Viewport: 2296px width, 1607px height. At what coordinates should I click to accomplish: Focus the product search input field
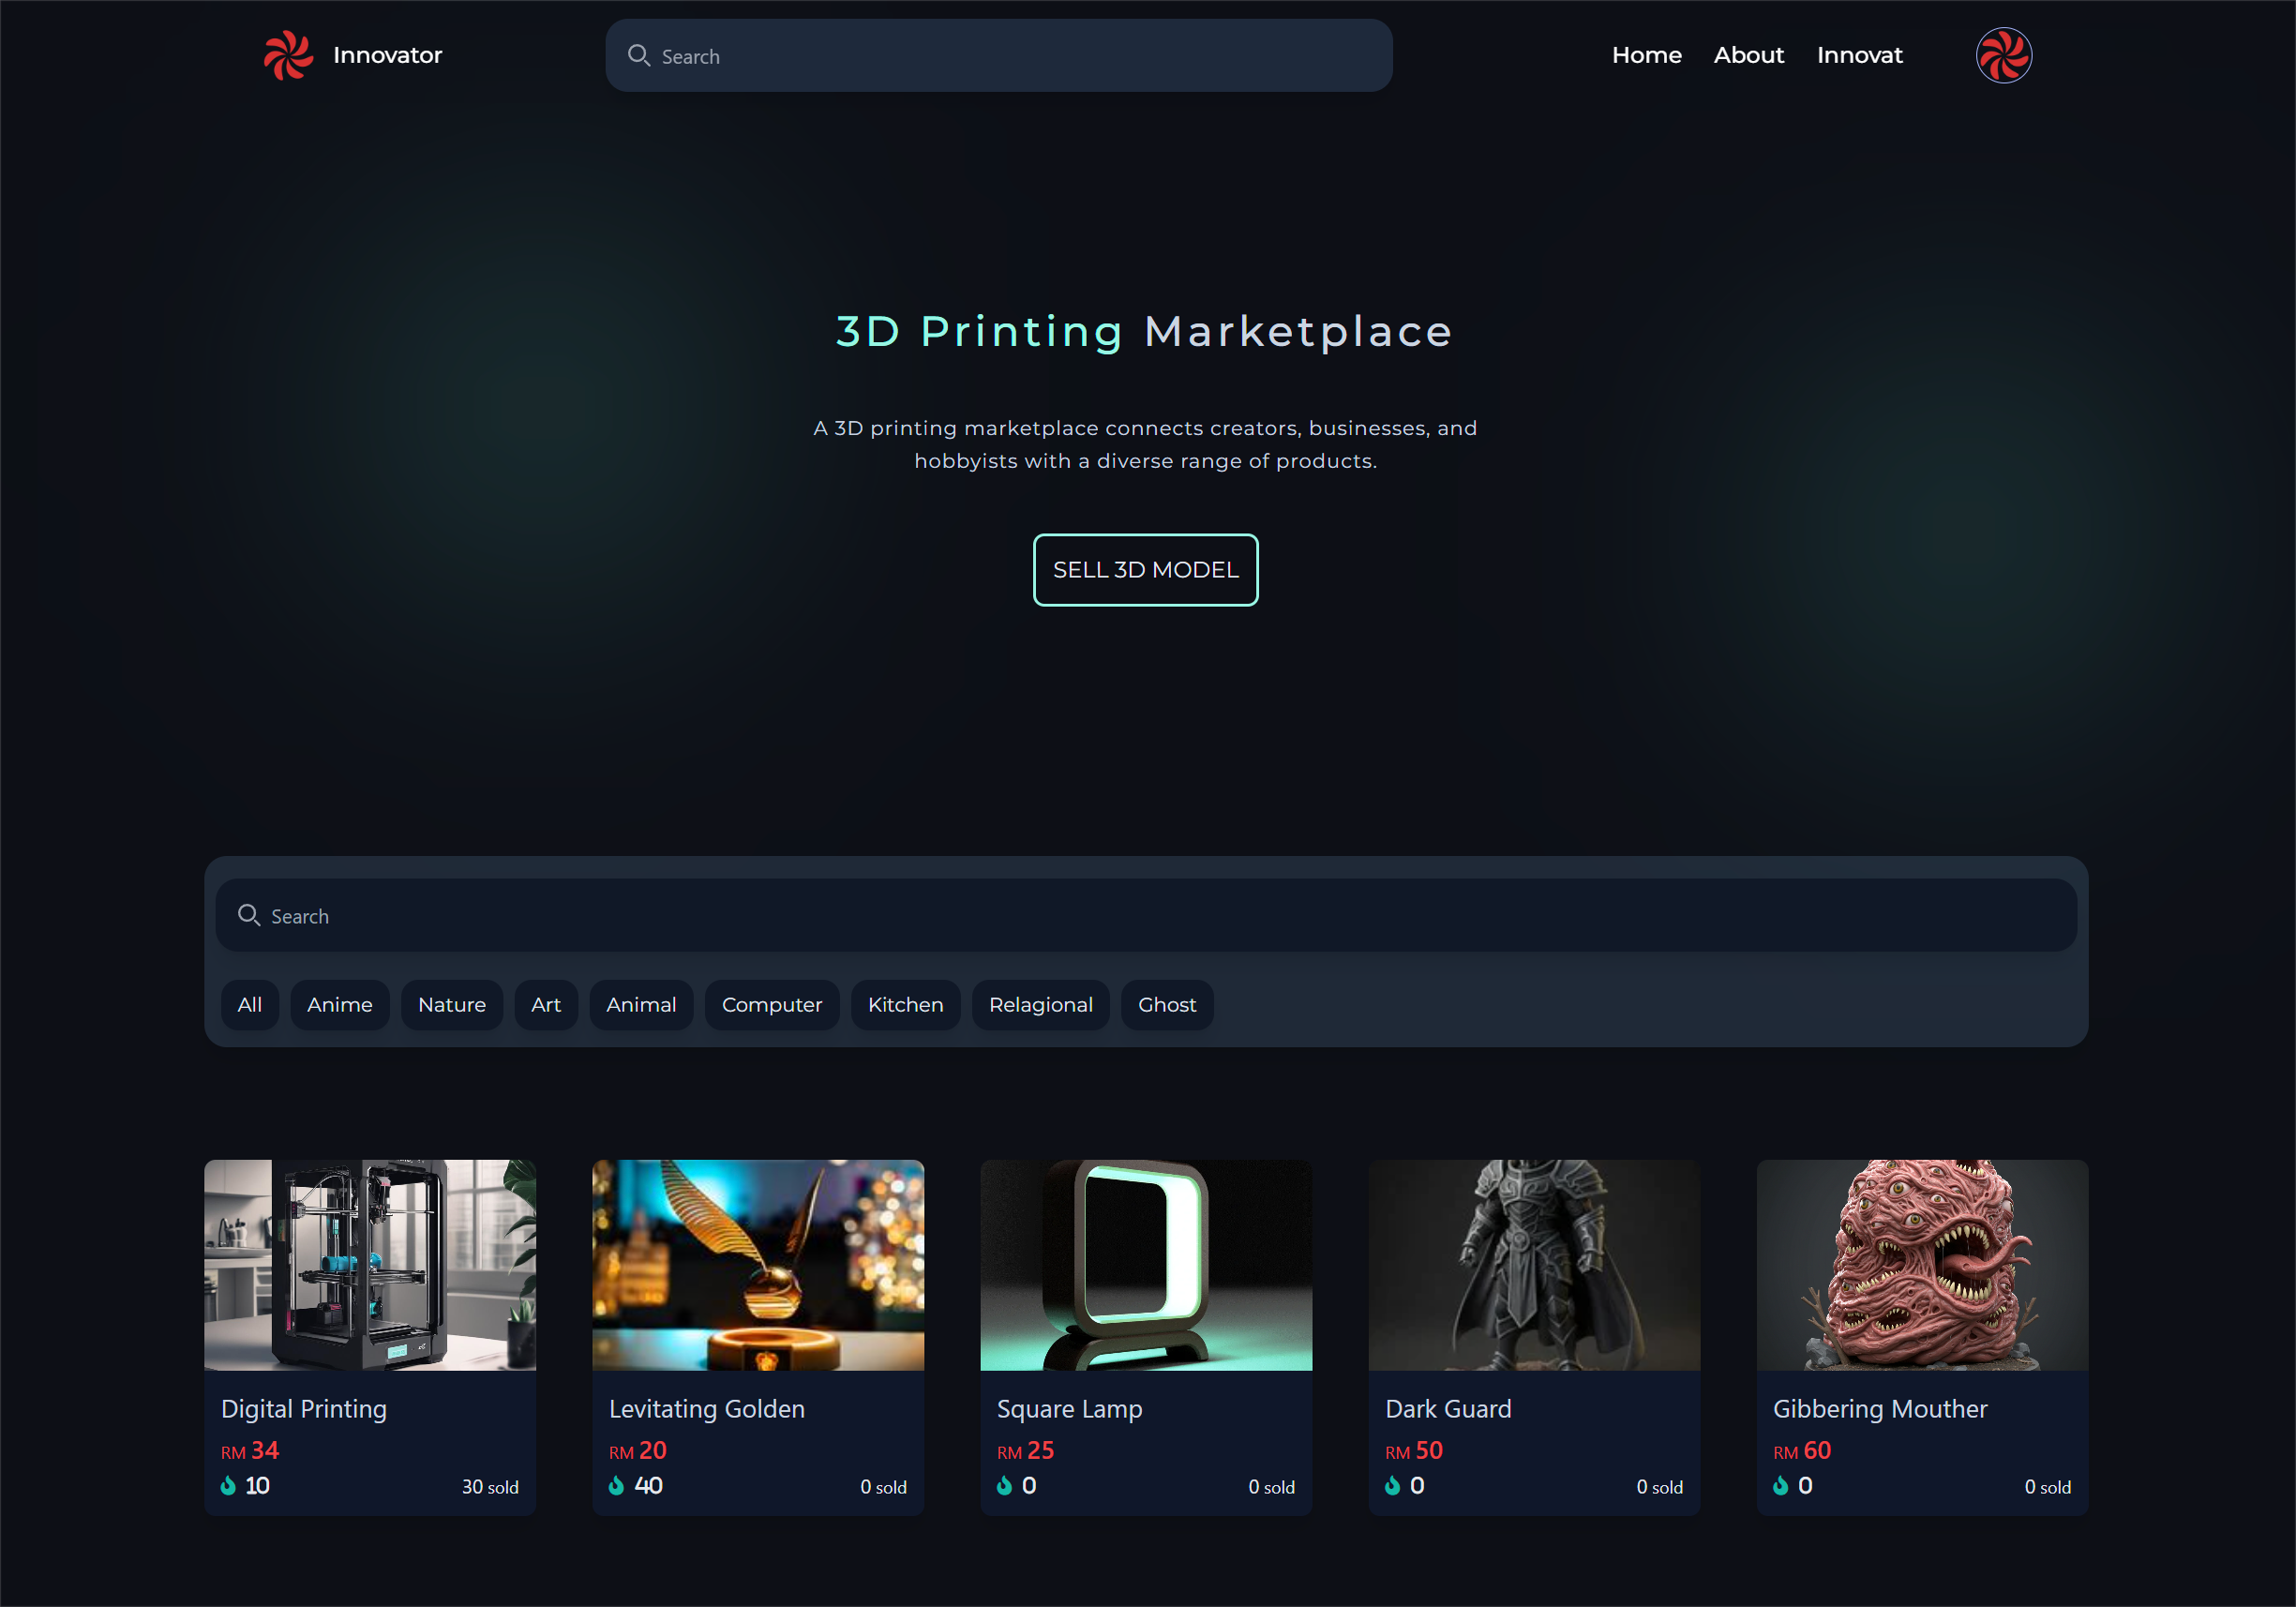(1146, 915)
